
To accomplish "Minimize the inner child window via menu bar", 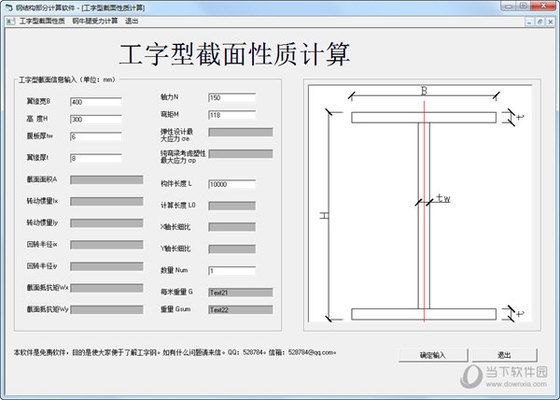I will pyautogui.click(x=529, y=22).
